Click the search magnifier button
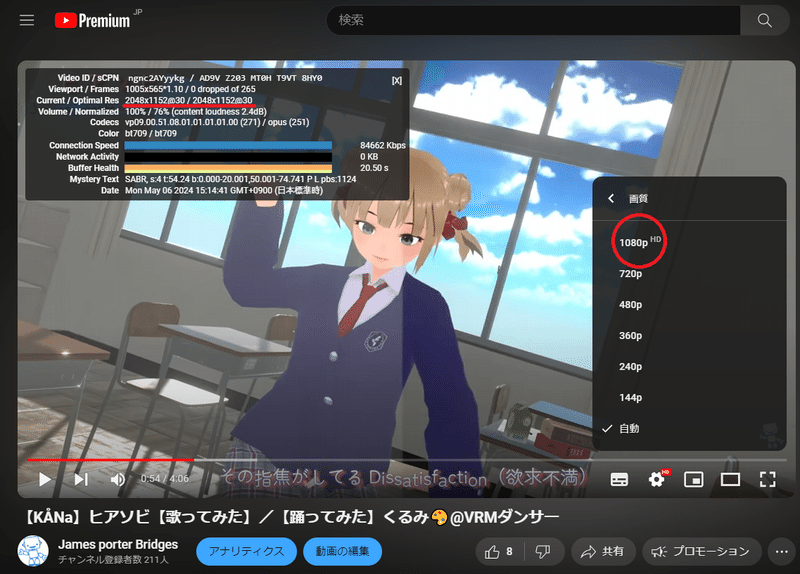 pyautogui.click(x=764, y=20)
